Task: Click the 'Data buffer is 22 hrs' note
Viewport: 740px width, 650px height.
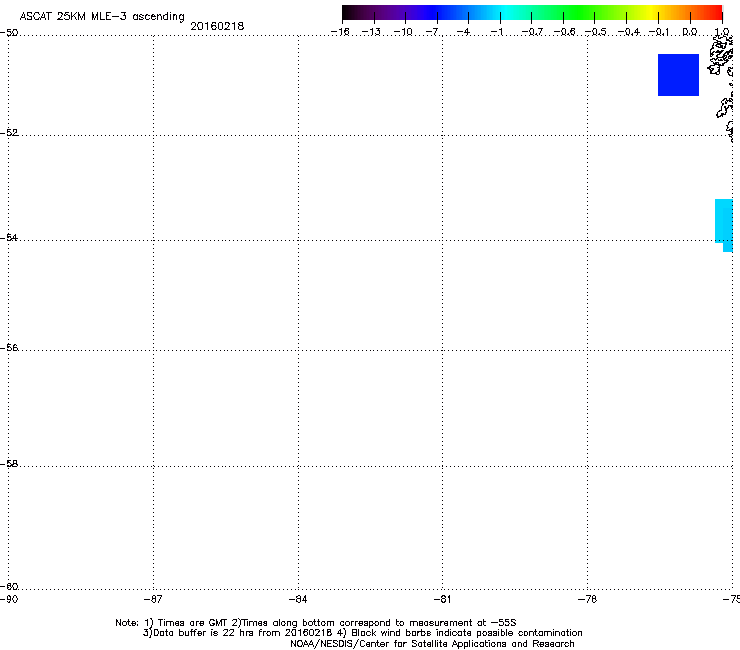Action: click(362, 633)
